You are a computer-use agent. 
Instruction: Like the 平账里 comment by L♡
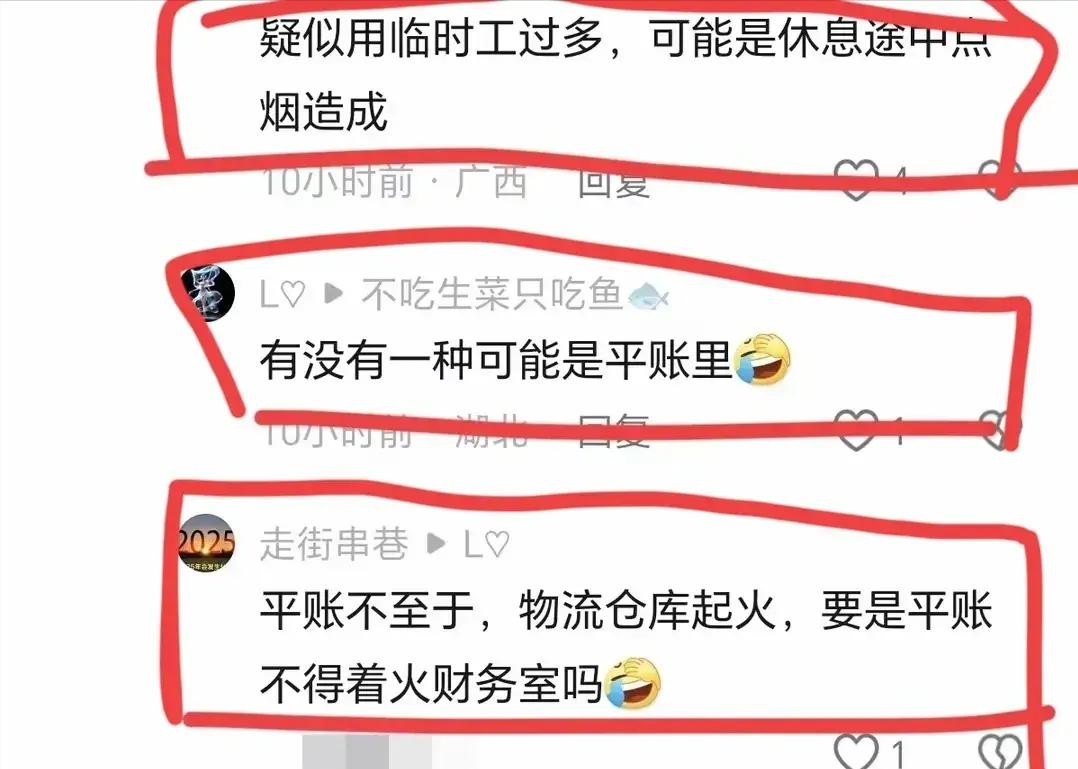click(855, 430)
